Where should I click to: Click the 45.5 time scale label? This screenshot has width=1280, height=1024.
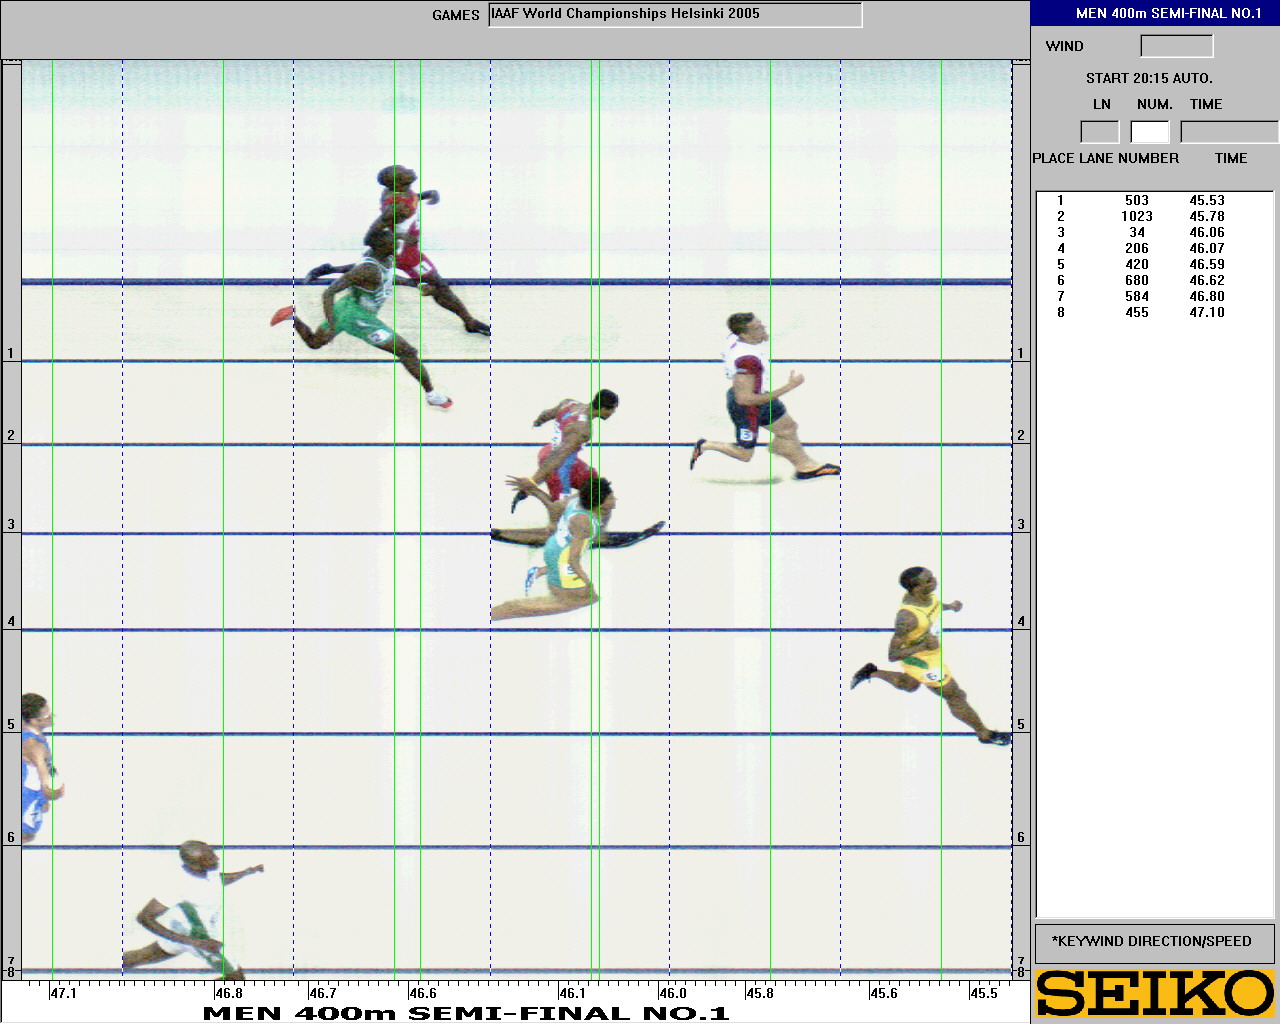click(983, 993)
